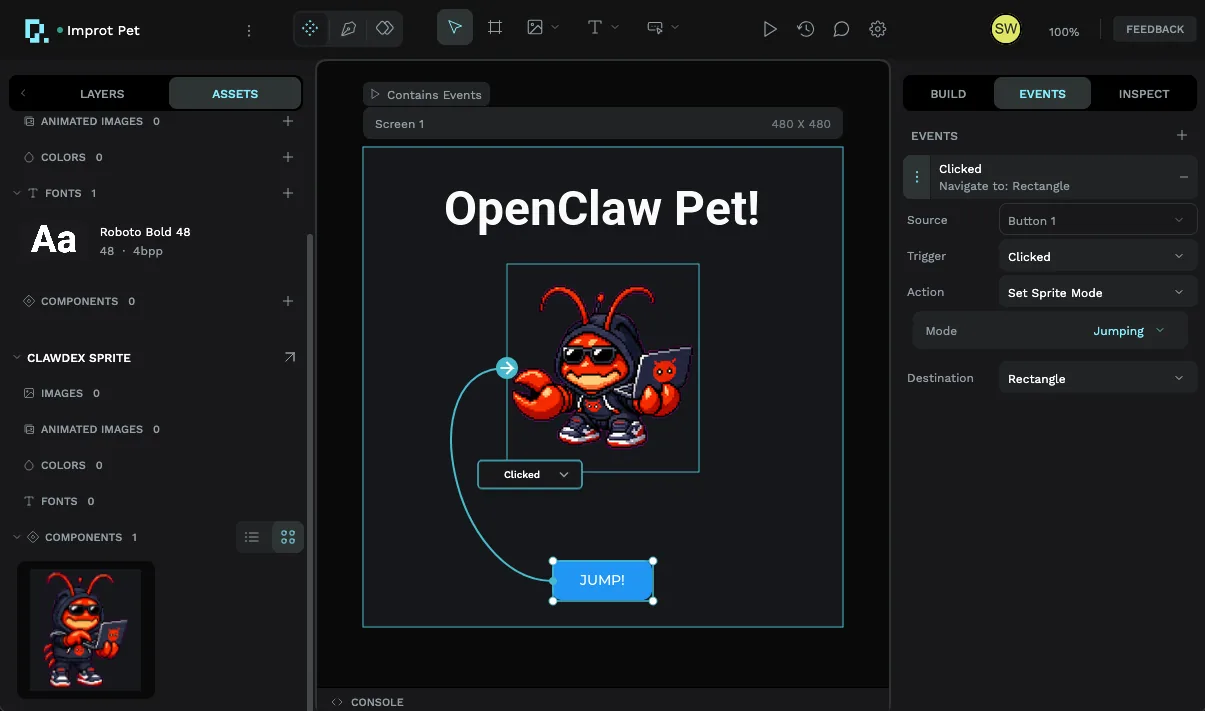This screenshot has height=711, width=1205.
Task: Select the lobster sprite on canvas
Action: click(x=602, y=368)
